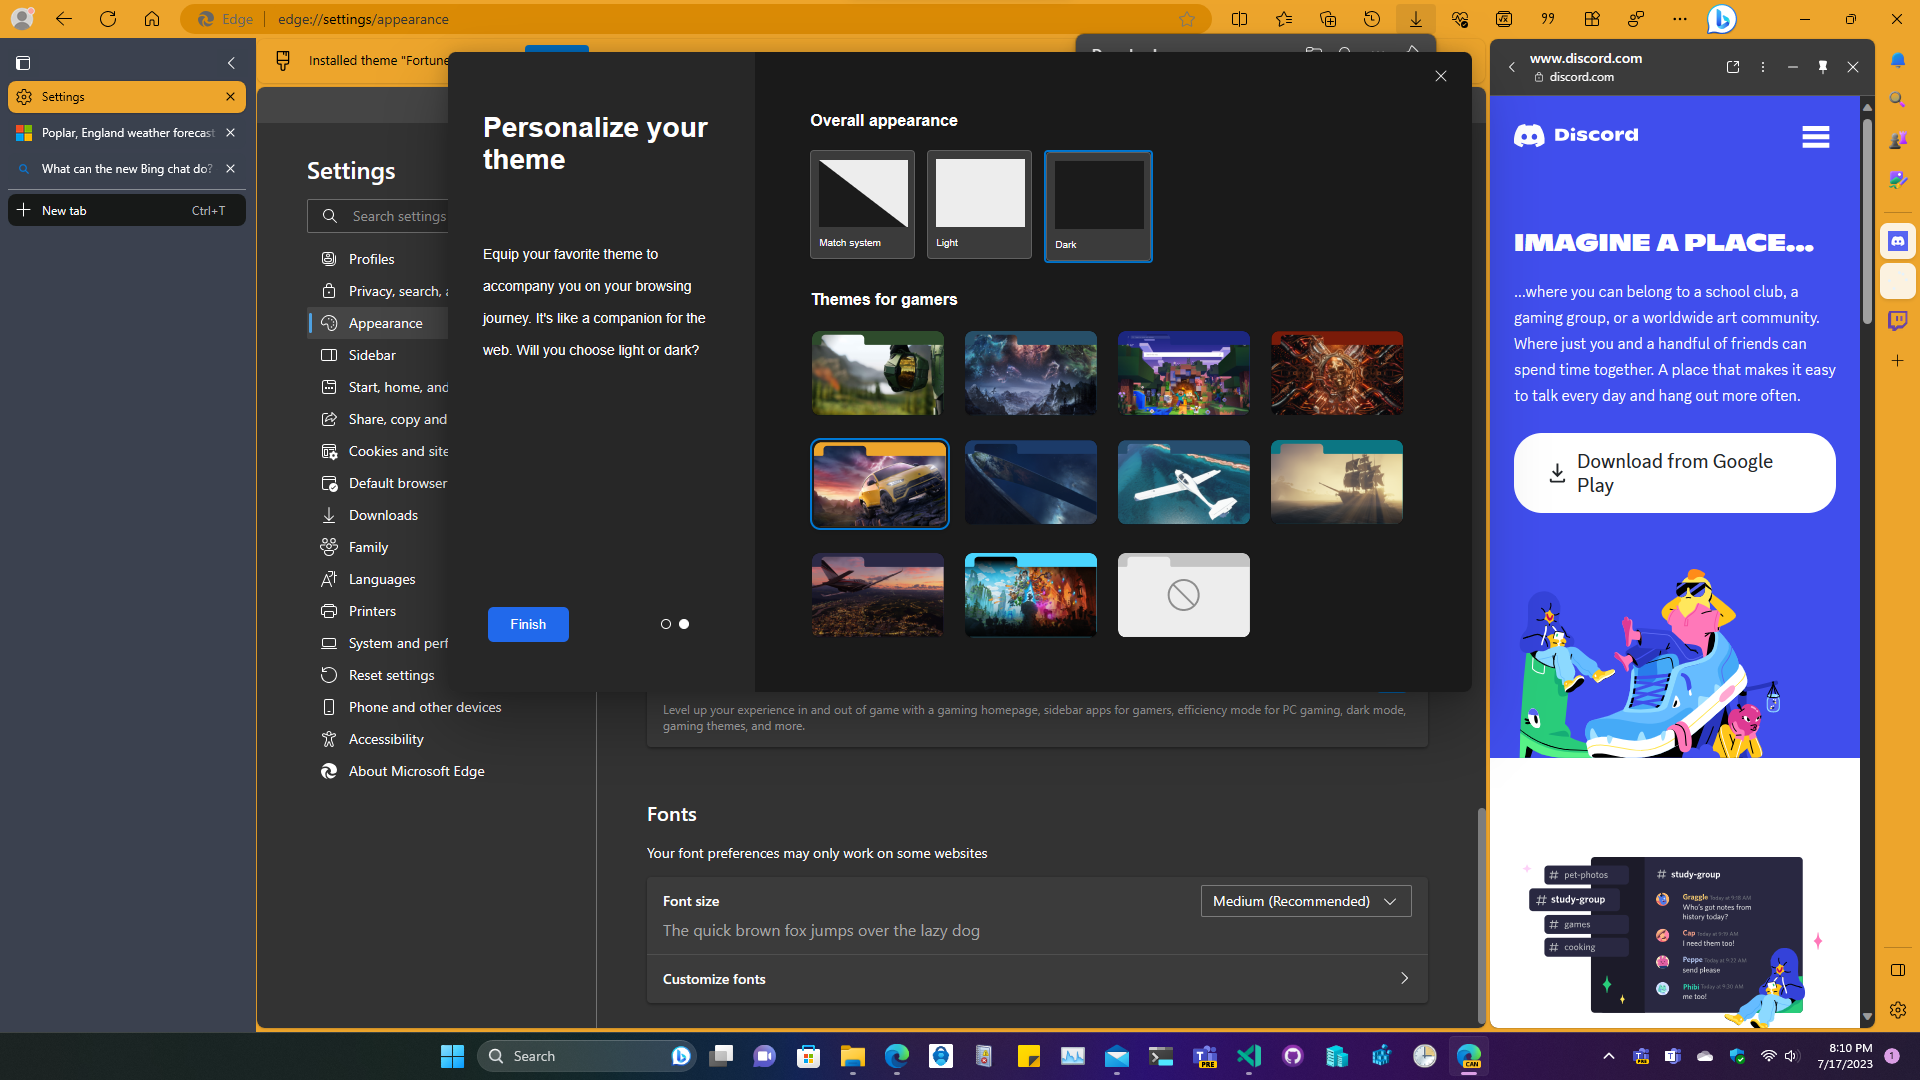Open taskbar clock showing 8:10 PM
This screenshot has width=1920, height=1080.
[x=1845, y=1056]
